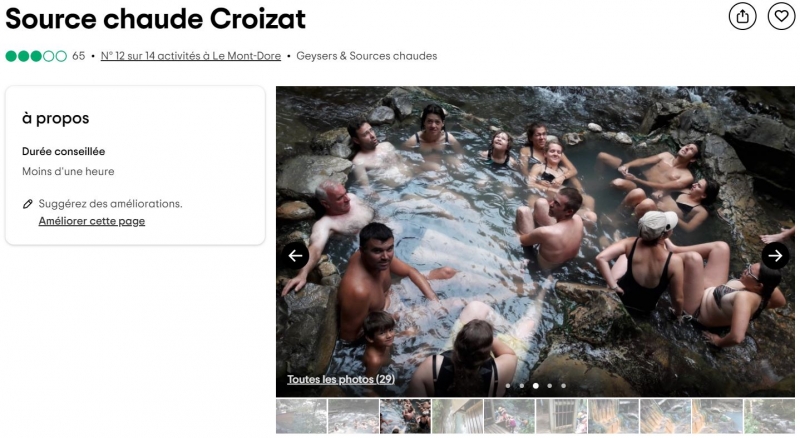Select the fourth carousel dot indicator

click(549, 386)
